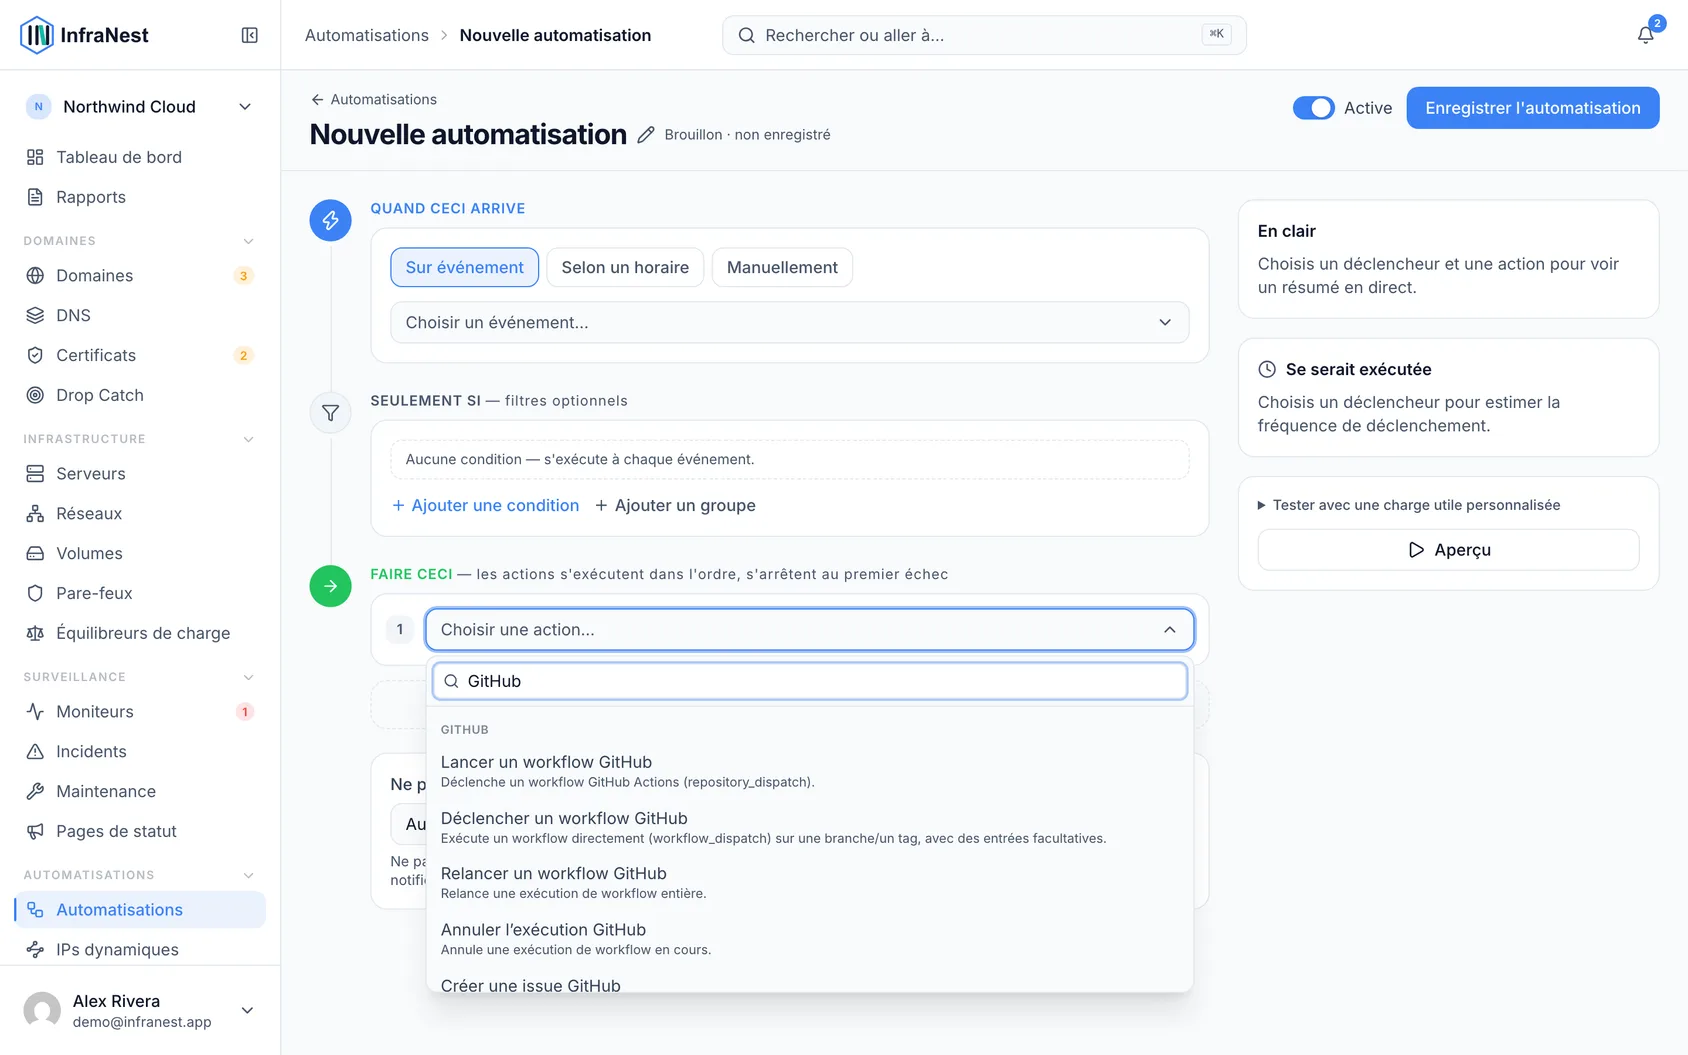
Task: Click the Brouillon non enregistré status text
Action: [x=747, y=135]
